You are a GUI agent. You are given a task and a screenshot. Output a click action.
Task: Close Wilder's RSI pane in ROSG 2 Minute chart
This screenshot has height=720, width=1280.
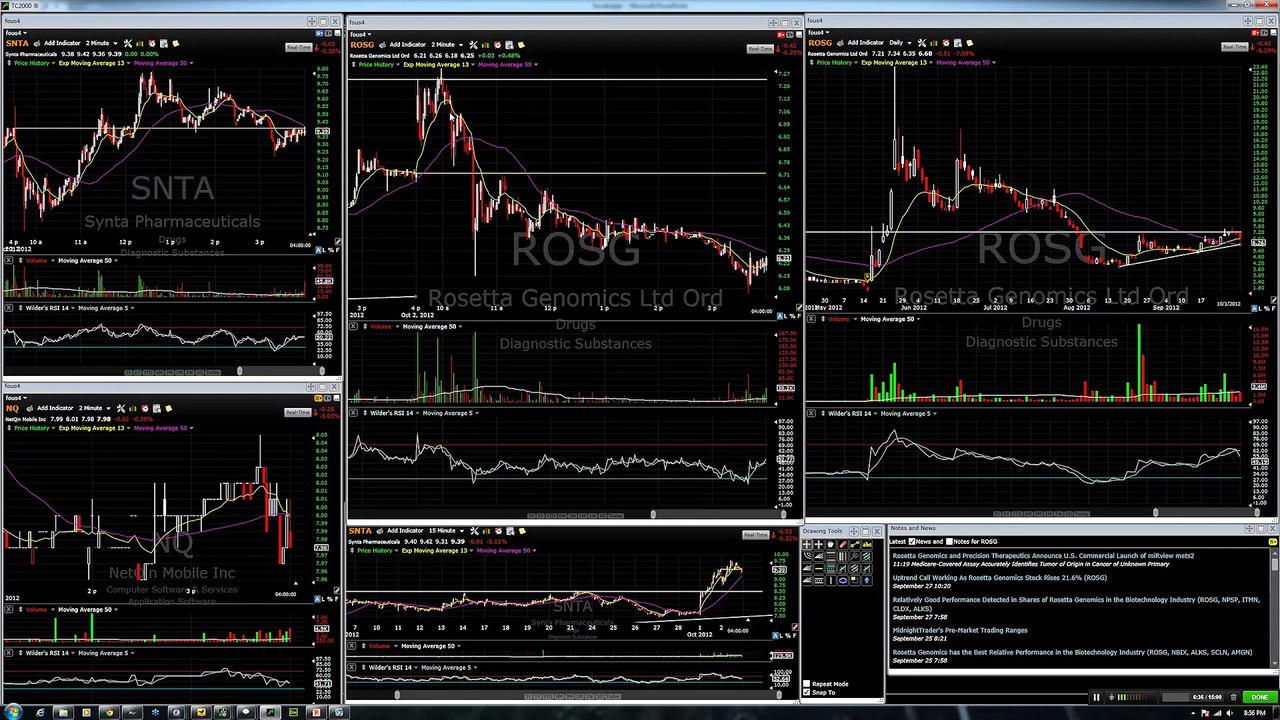353,413
